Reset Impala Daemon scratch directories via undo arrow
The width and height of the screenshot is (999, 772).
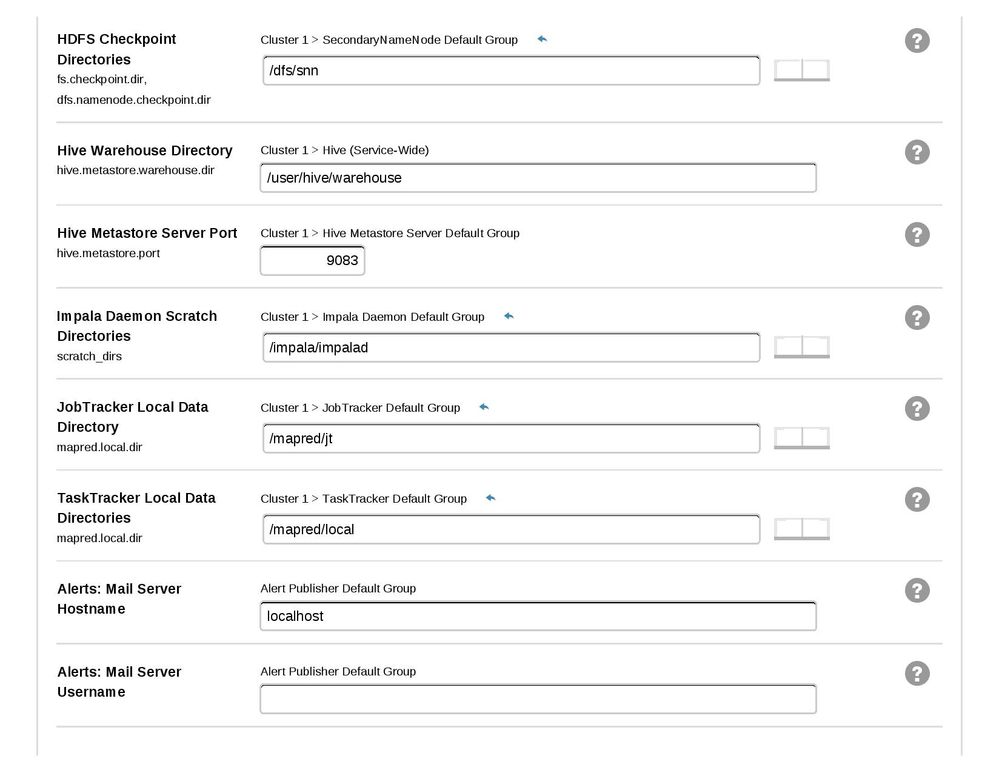[507, 315]
